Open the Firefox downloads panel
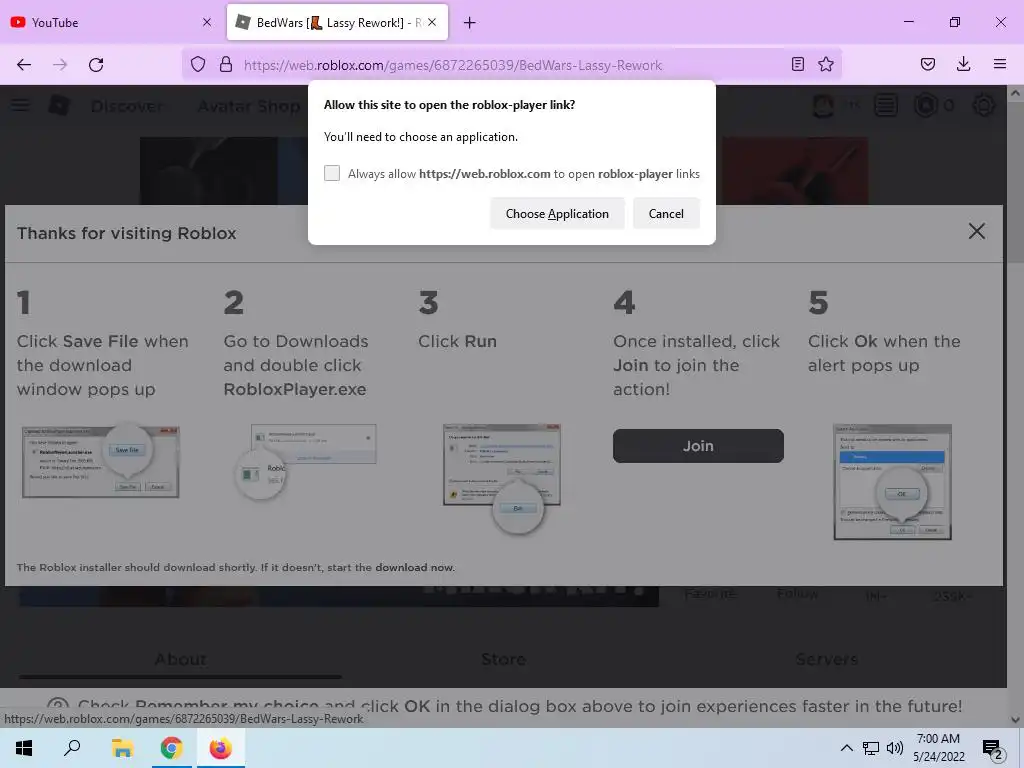This screenshot has width=1024, height=768. pyautogui.click(x=963, y=64)
